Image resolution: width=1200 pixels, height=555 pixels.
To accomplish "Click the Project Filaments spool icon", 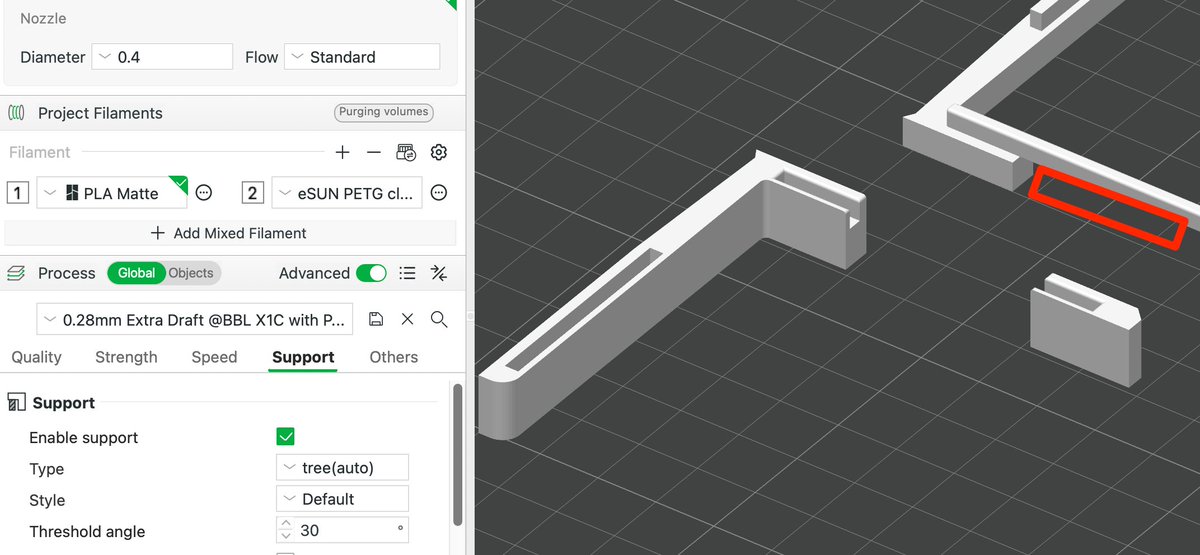I will 17,113.
